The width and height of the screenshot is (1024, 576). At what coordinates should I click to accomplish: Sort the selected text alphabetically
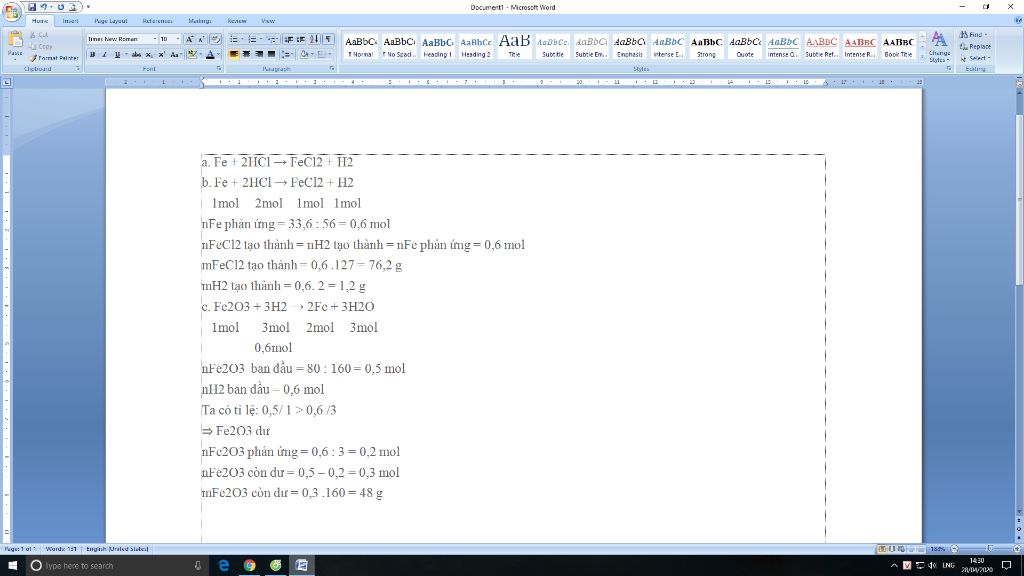314,39
